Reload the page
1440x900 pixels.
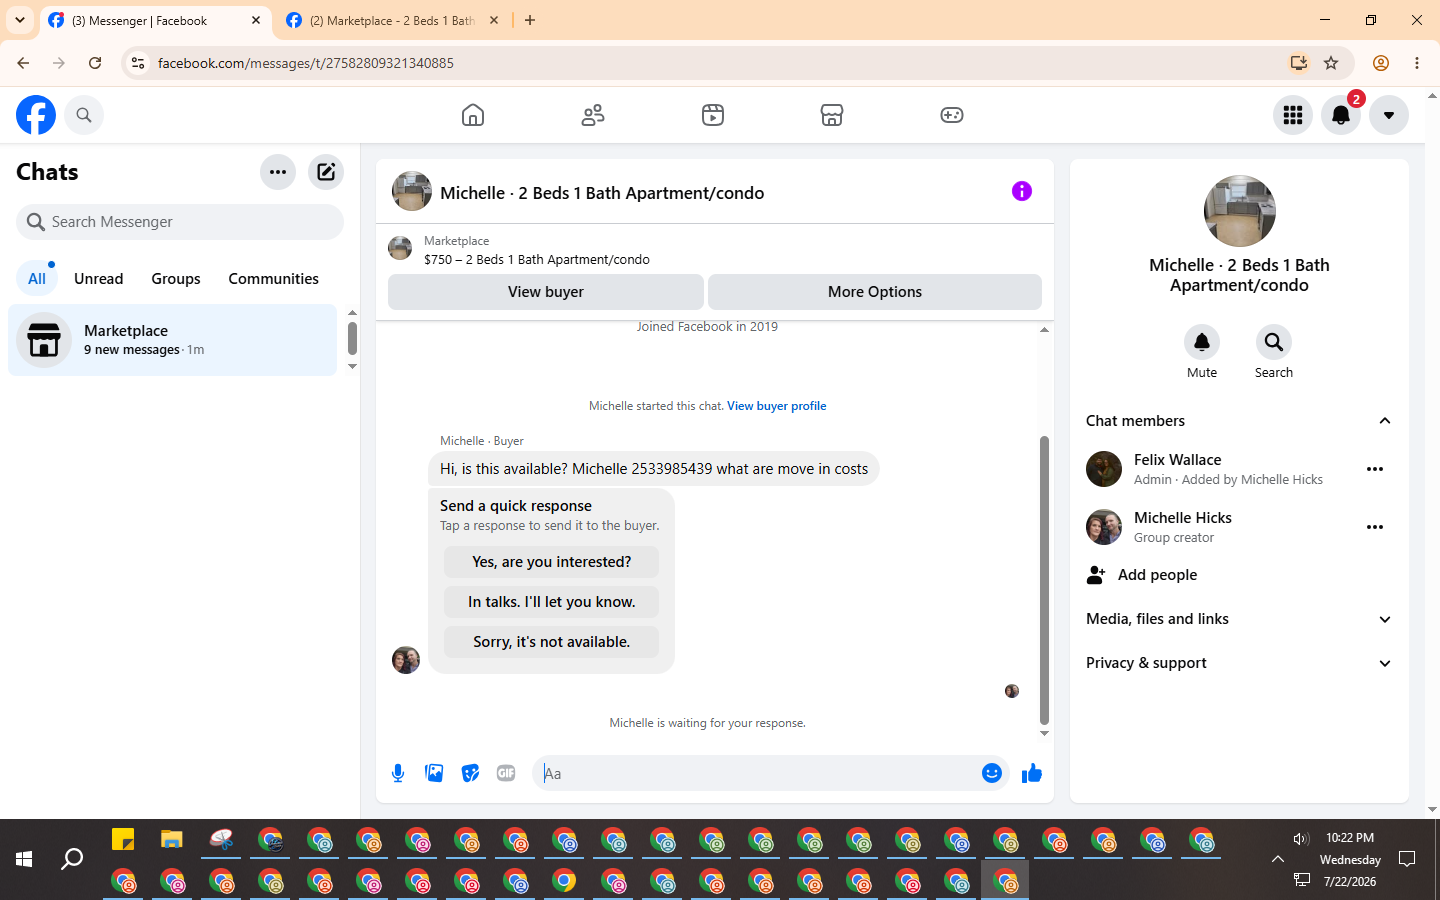pos(95,63)
